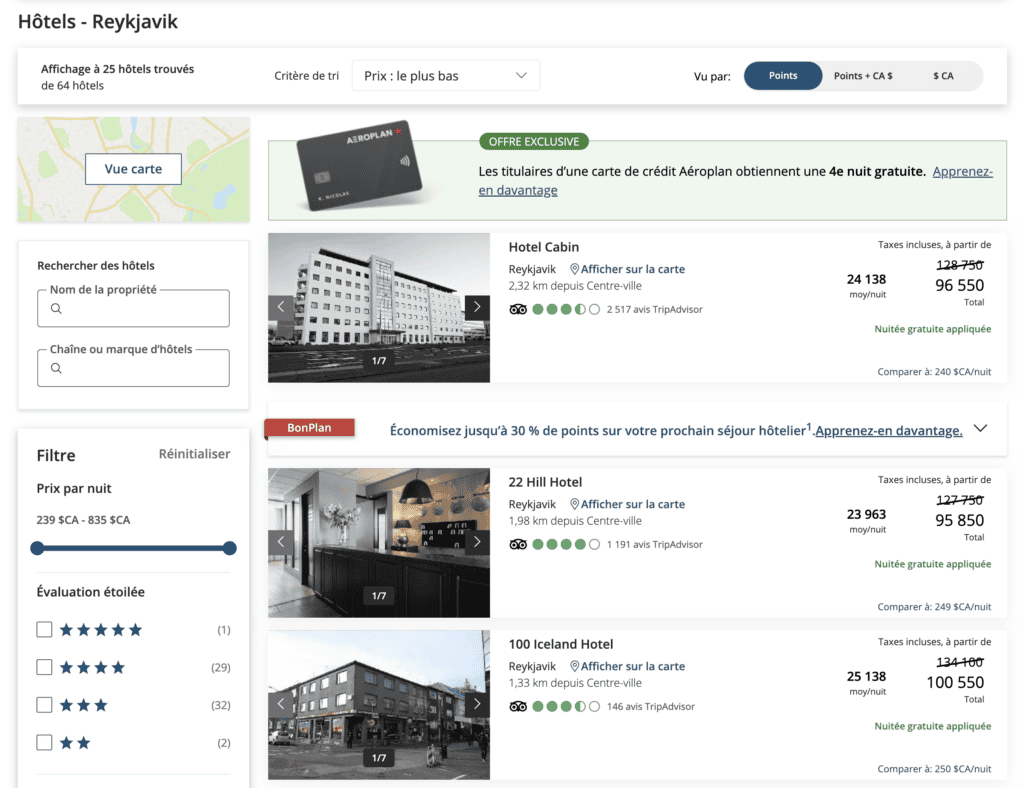
Task: Check the 3-star rating checkbox
Action: point(42,705)
